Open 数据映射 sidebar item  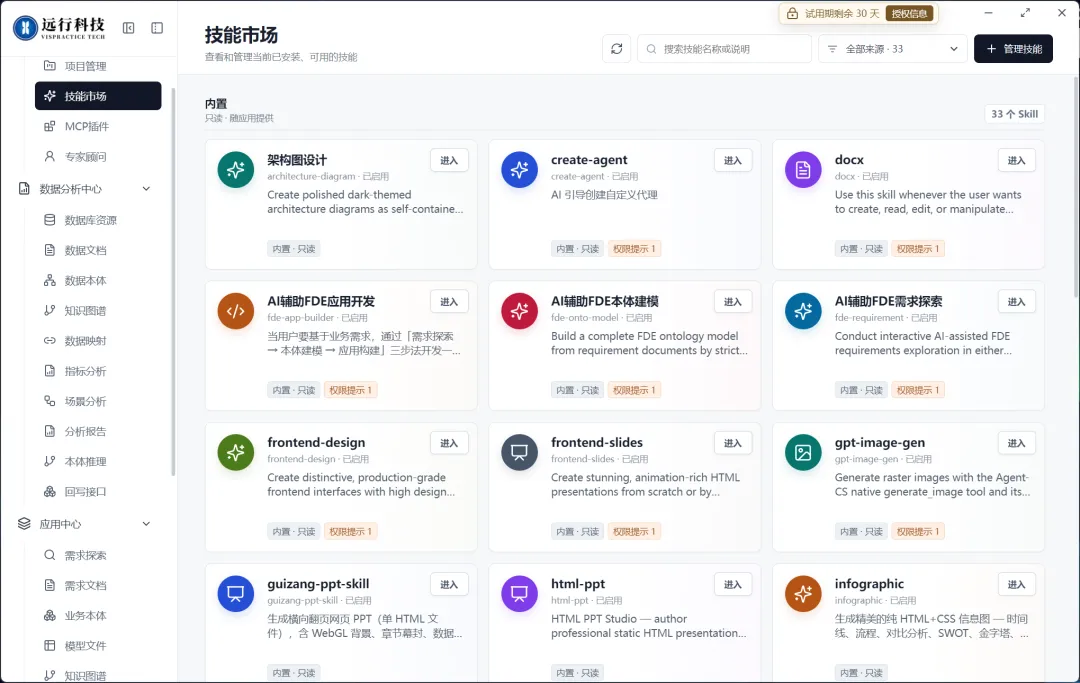click(x=98, y=341)
